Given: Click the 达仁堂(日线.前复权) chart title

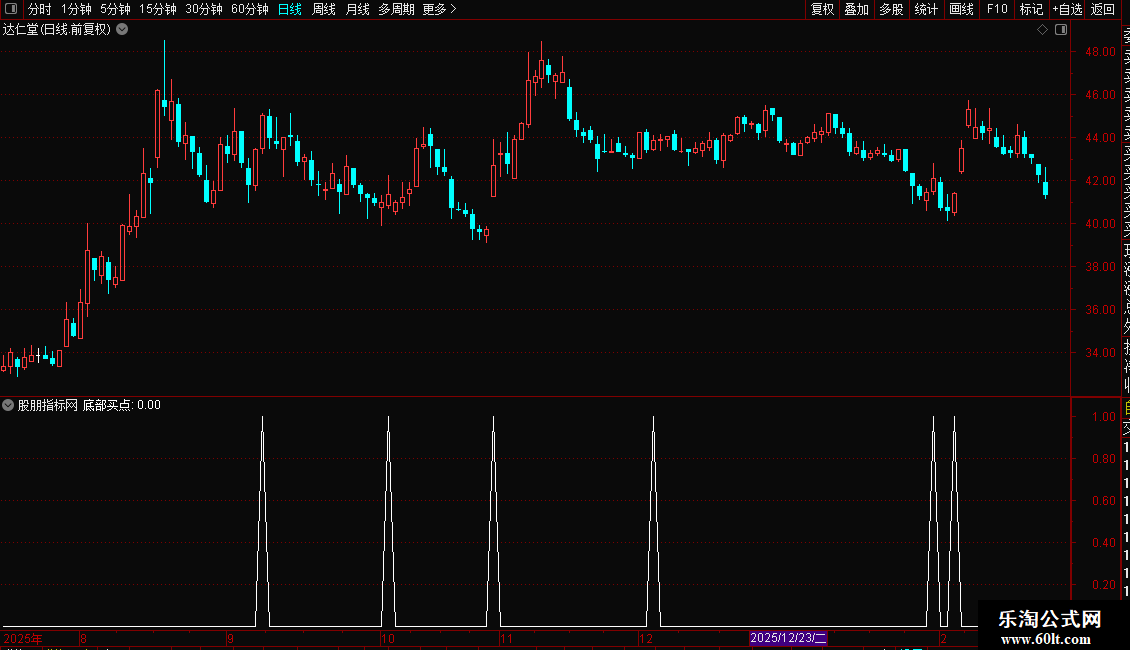Looking at the screenshot, I should (57, 30).
